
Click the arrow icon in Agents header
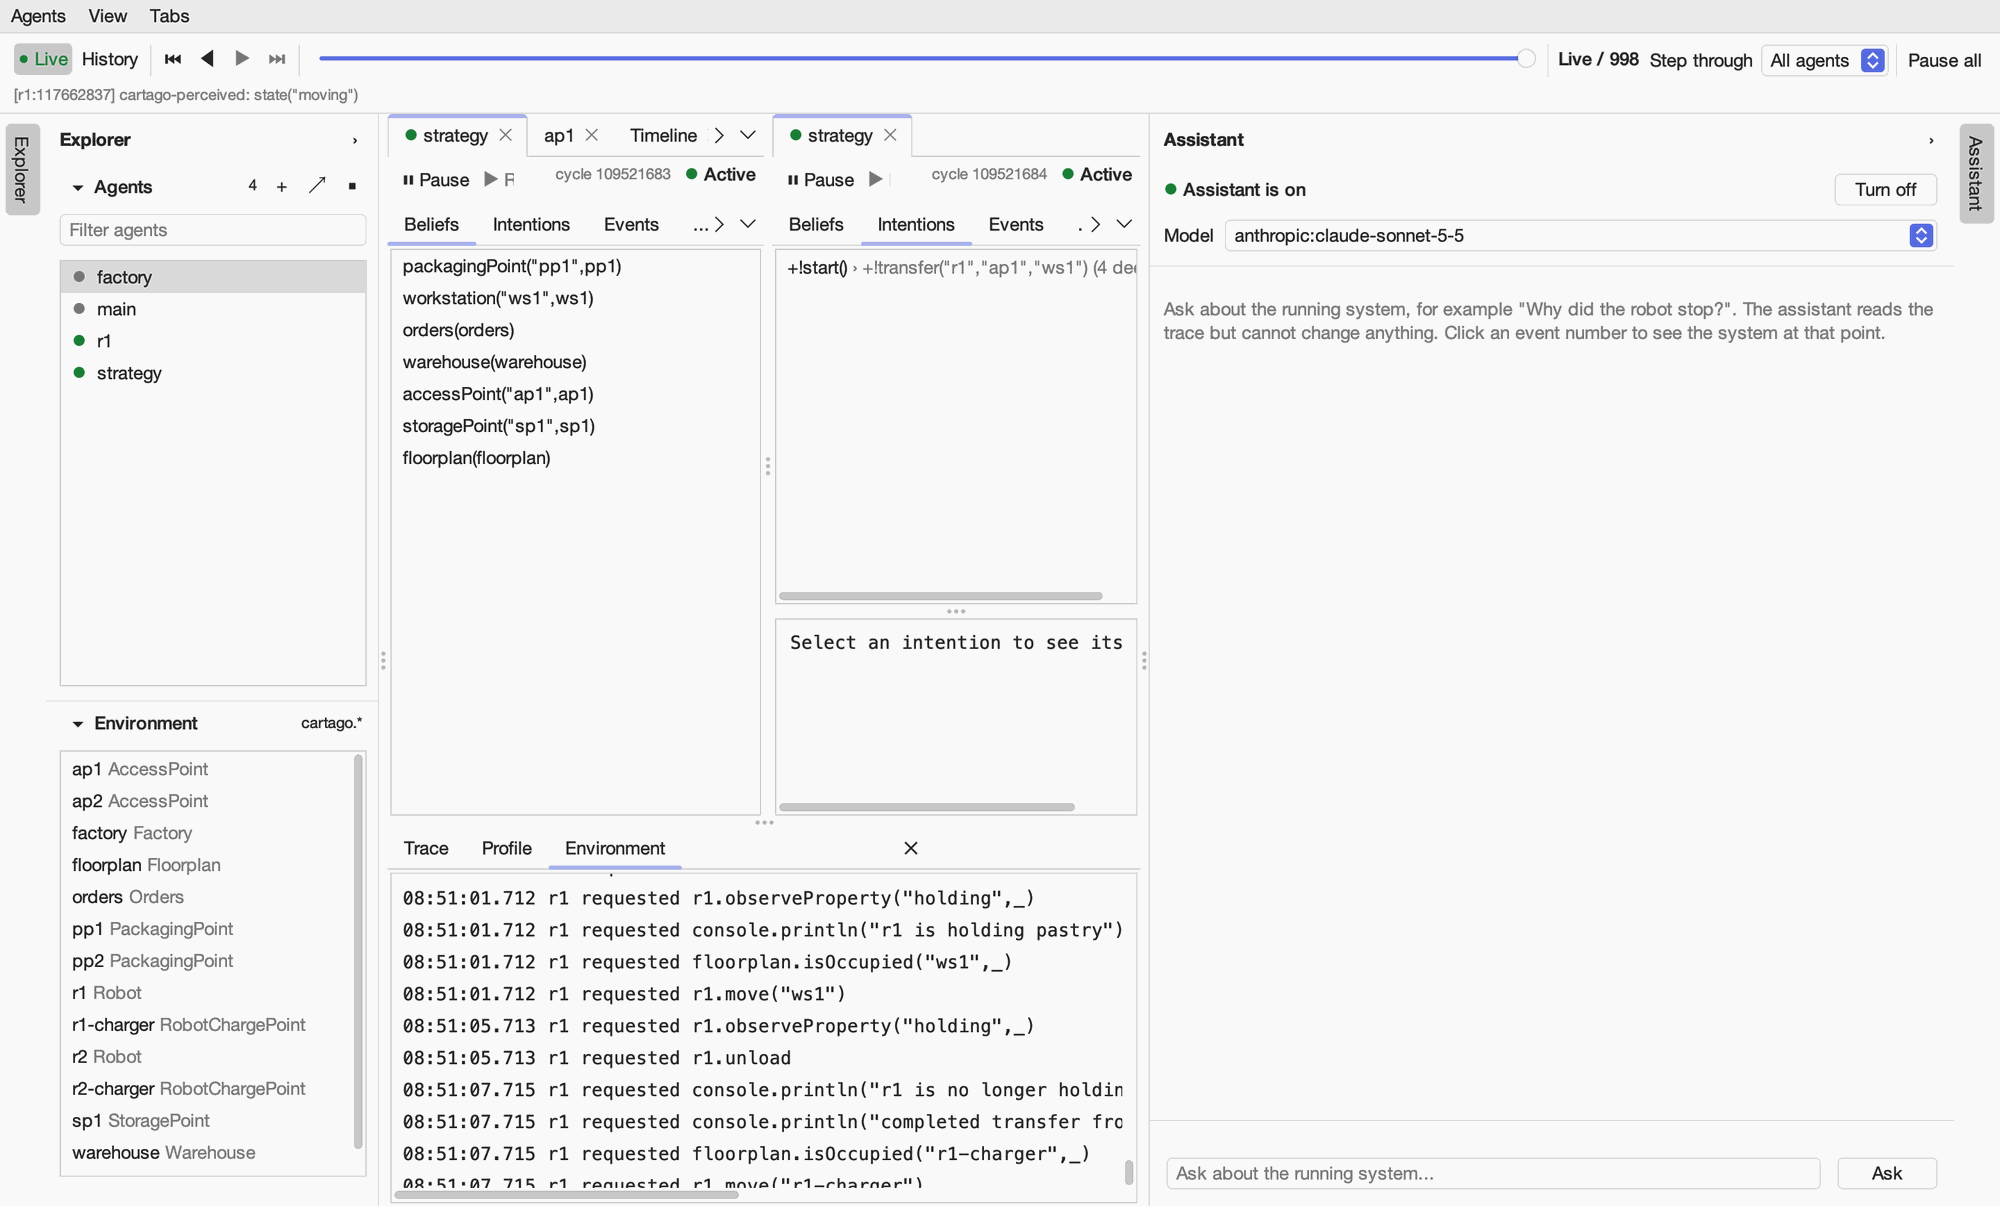[x=317, y=186]
